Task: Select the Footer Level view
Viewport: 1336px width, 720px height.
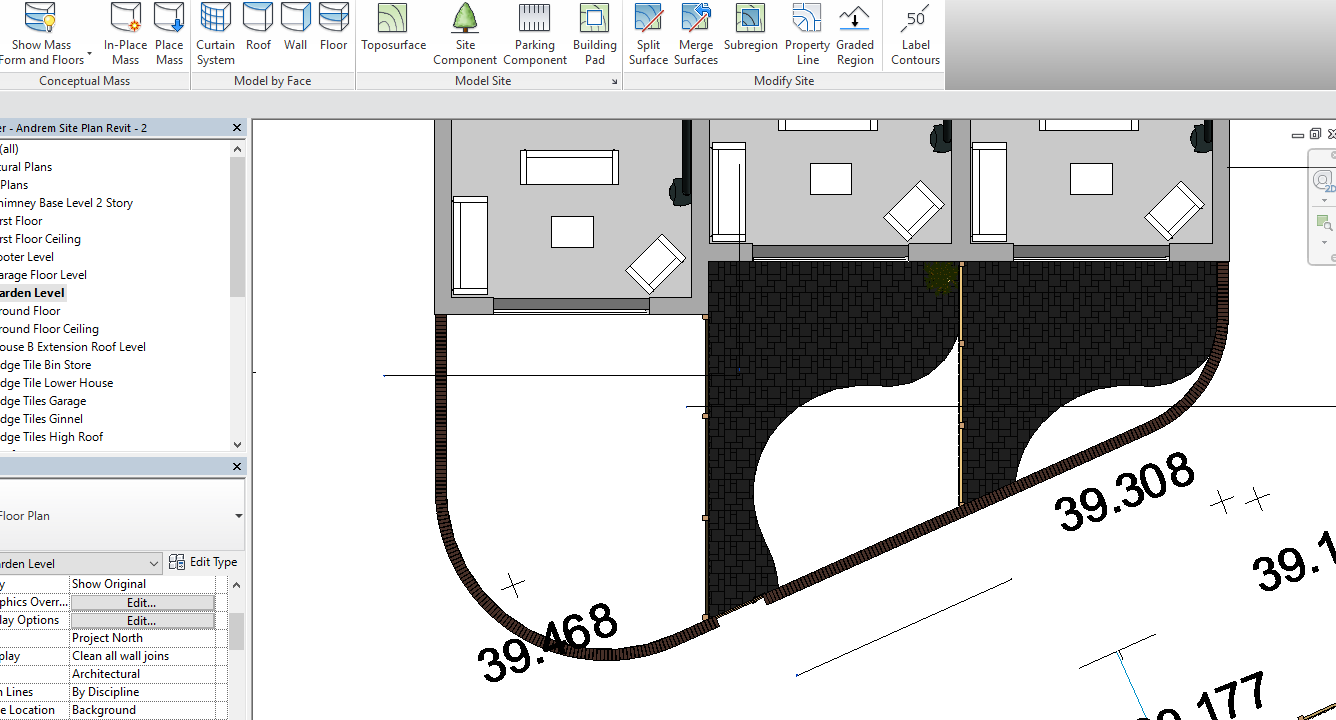Action: (x=27, y=257)
